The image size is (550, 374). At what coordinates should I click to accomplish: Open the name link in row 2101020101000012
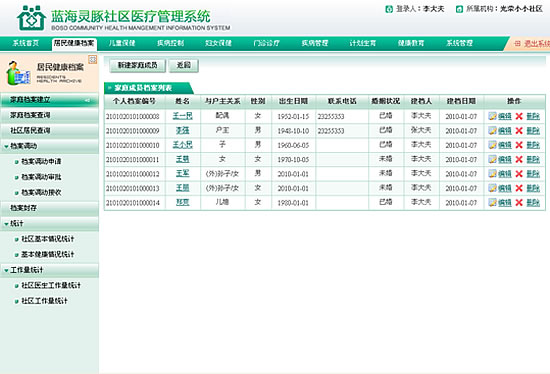pos(182,173)
